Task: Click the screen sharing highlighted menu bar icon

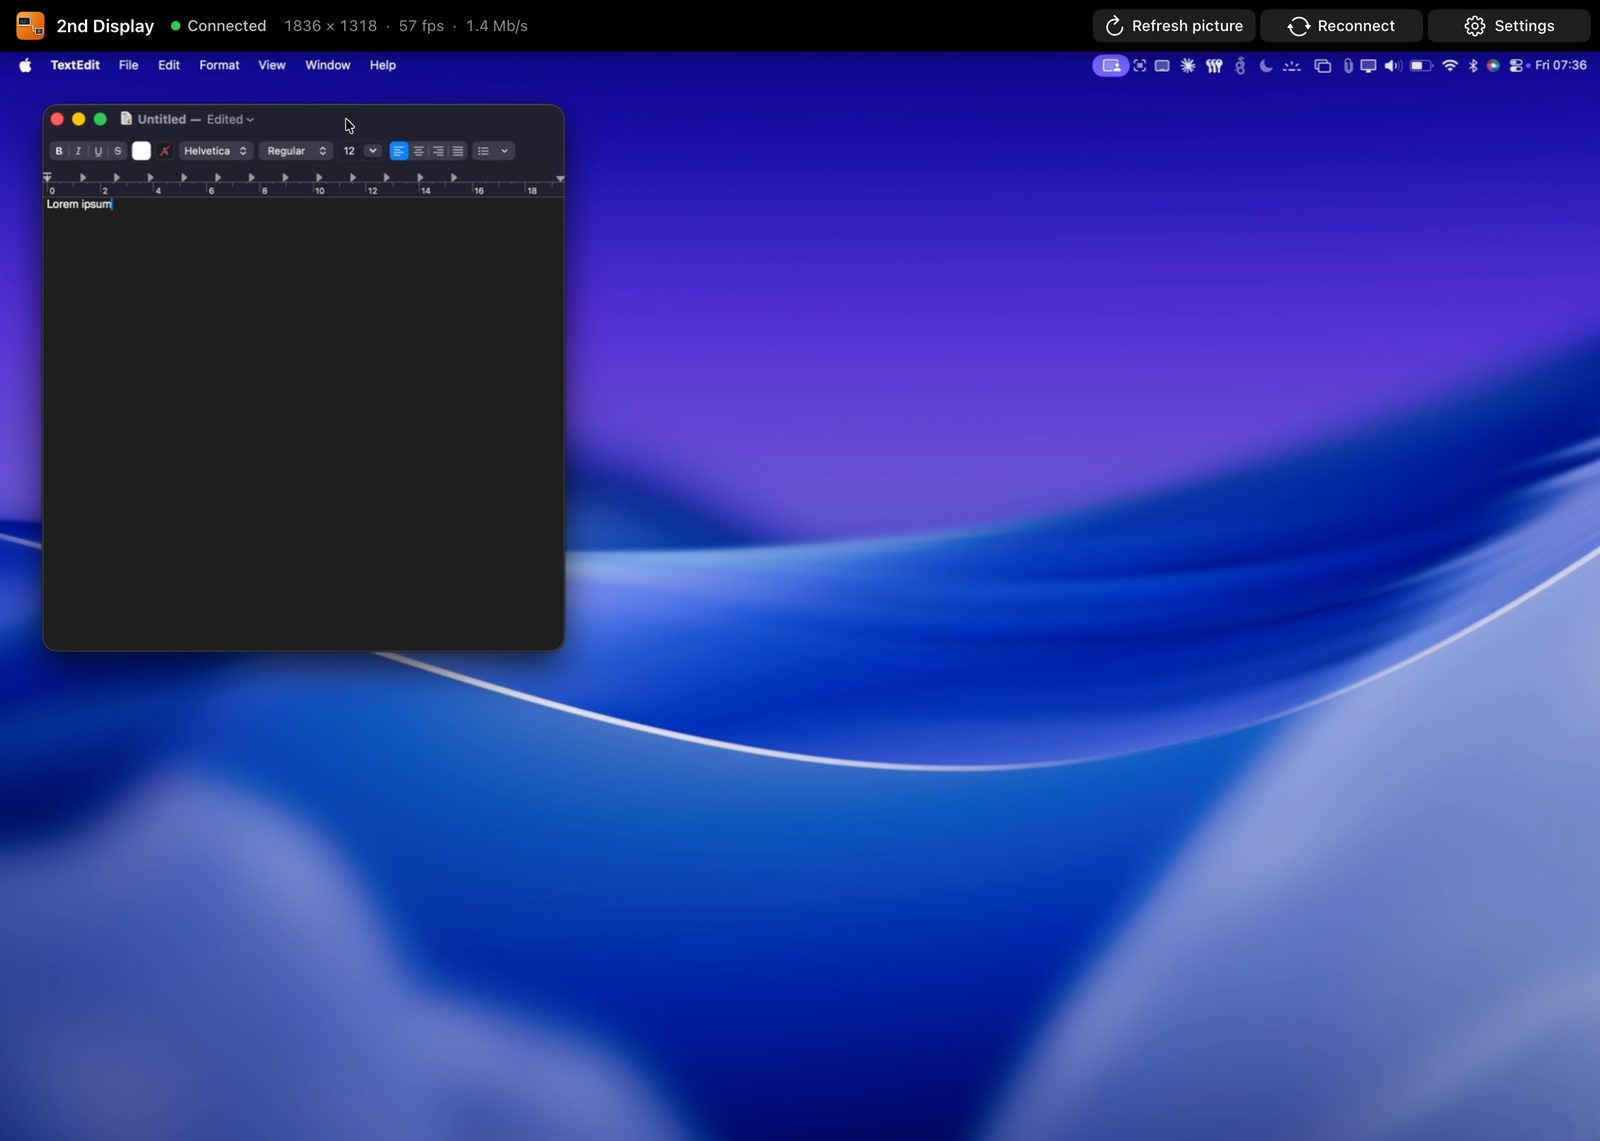Action: click(x=1110, y=65)
